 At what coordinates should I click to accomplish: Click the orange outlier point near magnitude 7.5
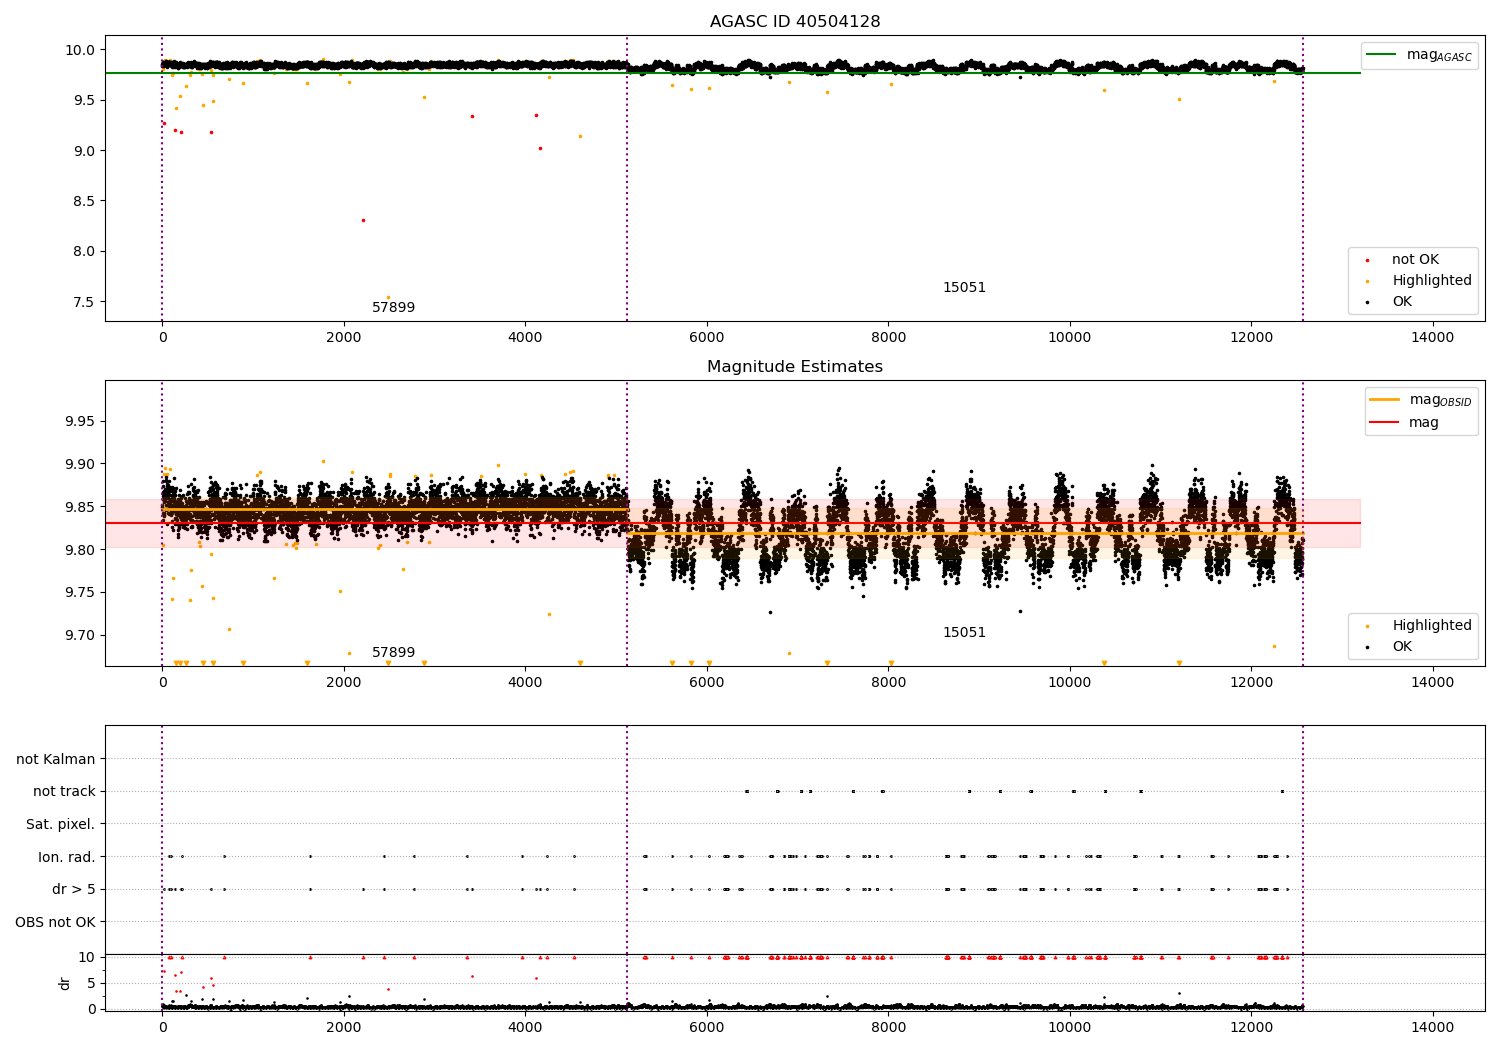tap(388, 297)
